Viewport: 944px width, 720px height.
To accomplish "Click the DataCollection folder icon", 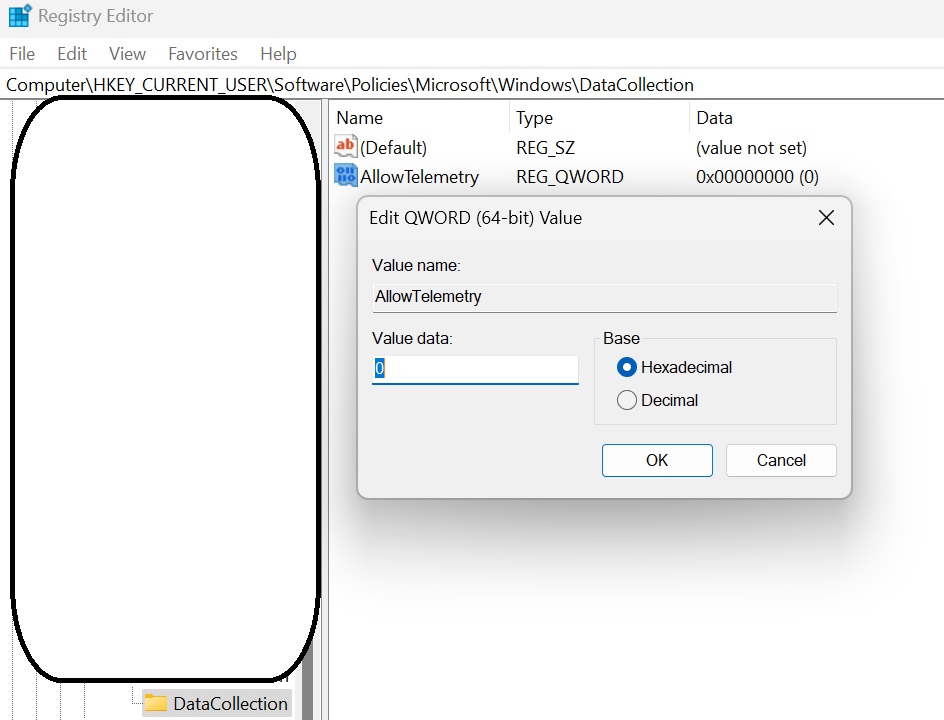I will tap(156, 703).
